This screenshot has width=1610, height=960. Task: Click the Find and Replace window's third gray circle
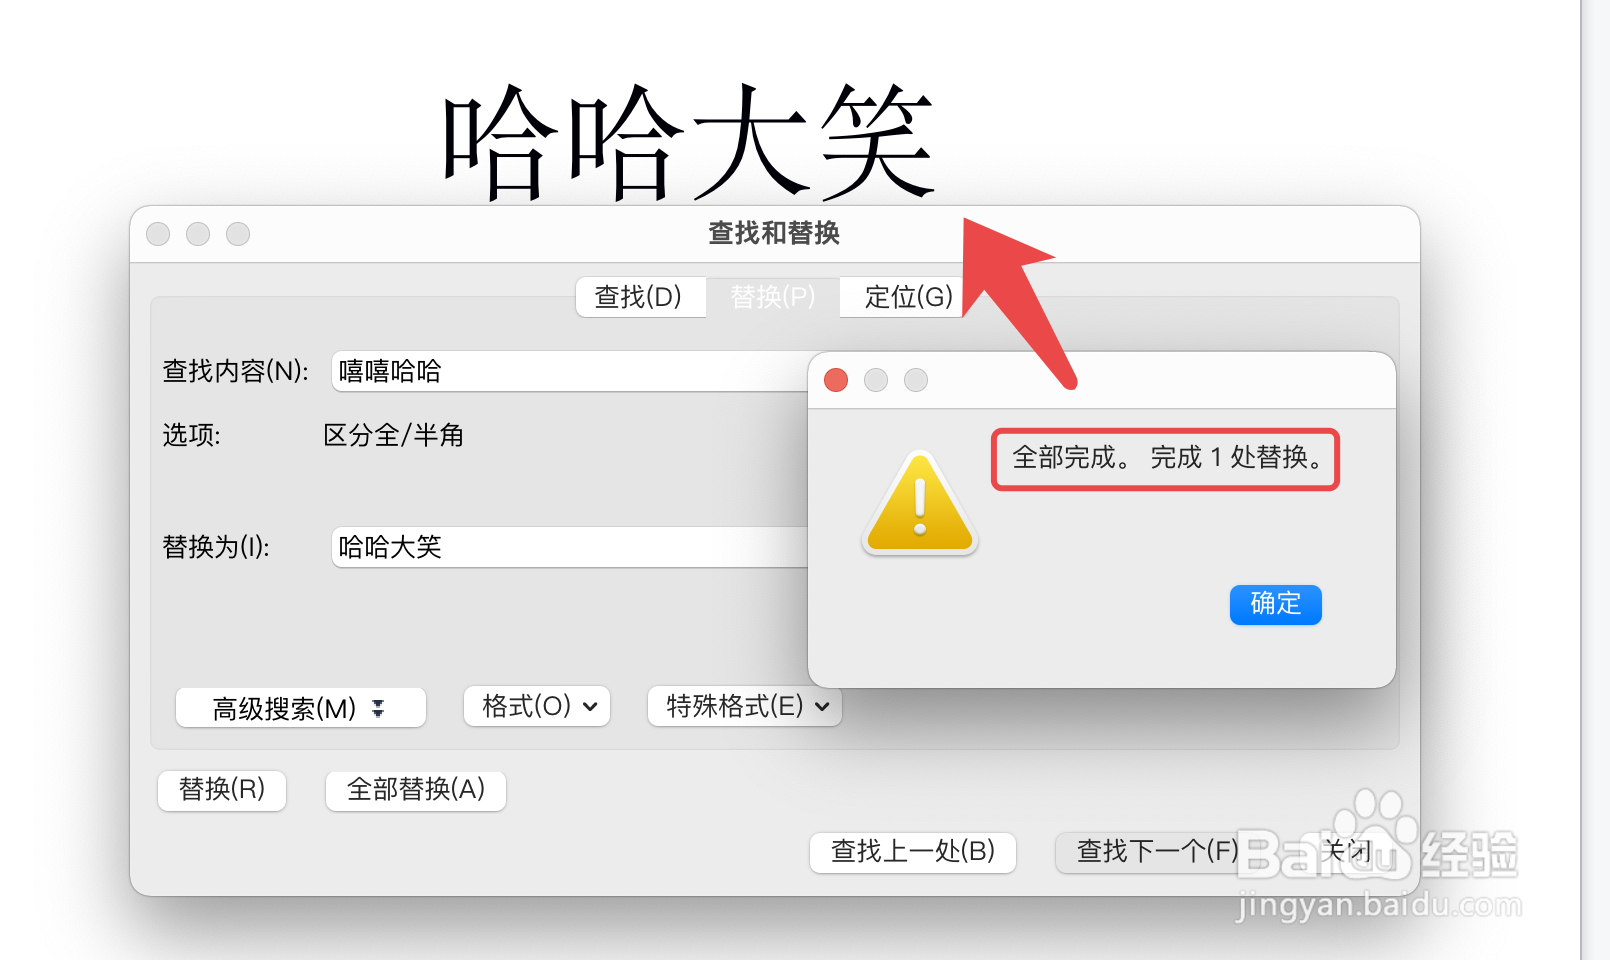[x=238, y=234]
